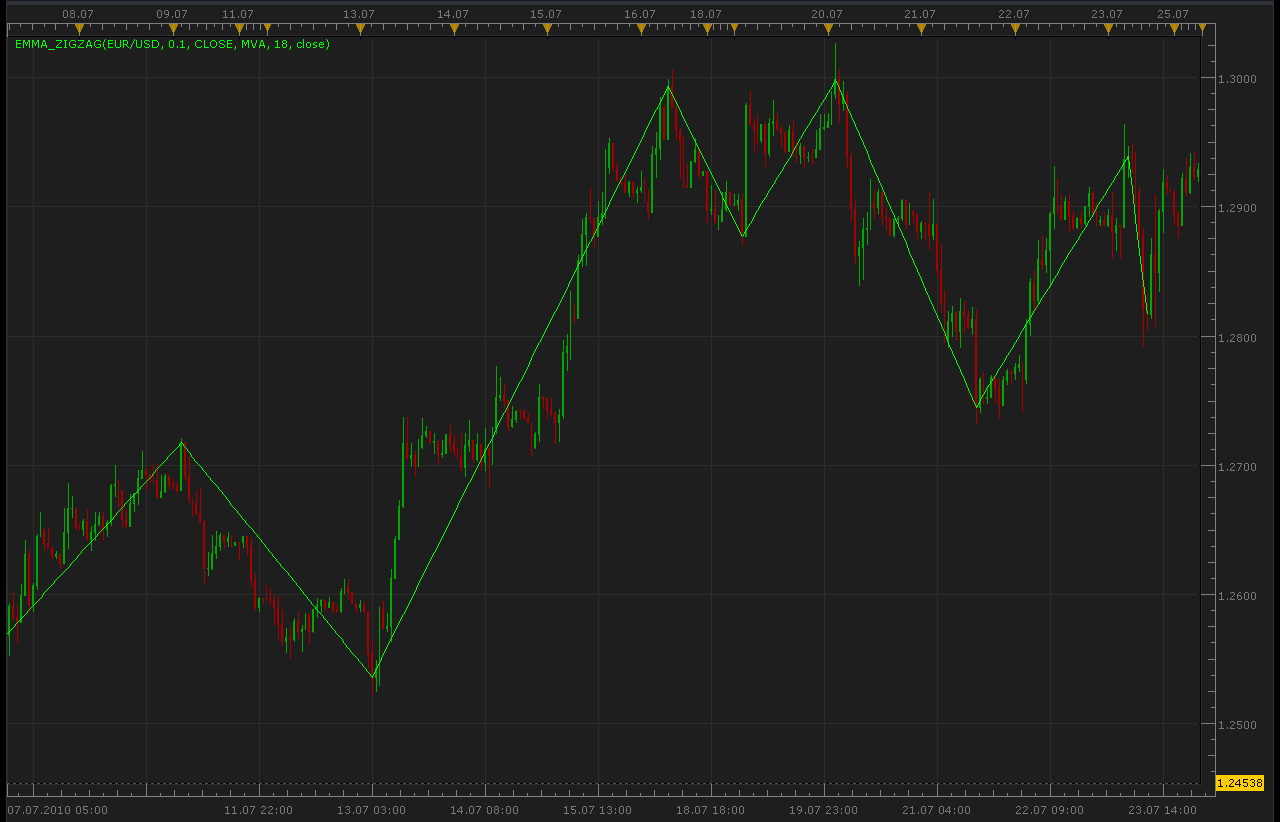Click the 20.07 date label on top axis
This screenshot has height=822, width=1280.
click(x=827, y=14)
